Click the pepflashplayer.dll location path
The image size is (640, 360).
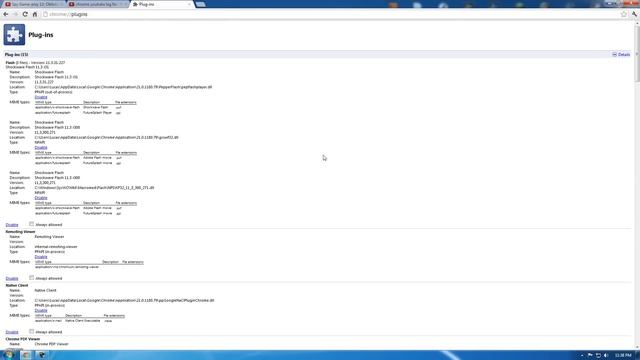pos(123,87)
